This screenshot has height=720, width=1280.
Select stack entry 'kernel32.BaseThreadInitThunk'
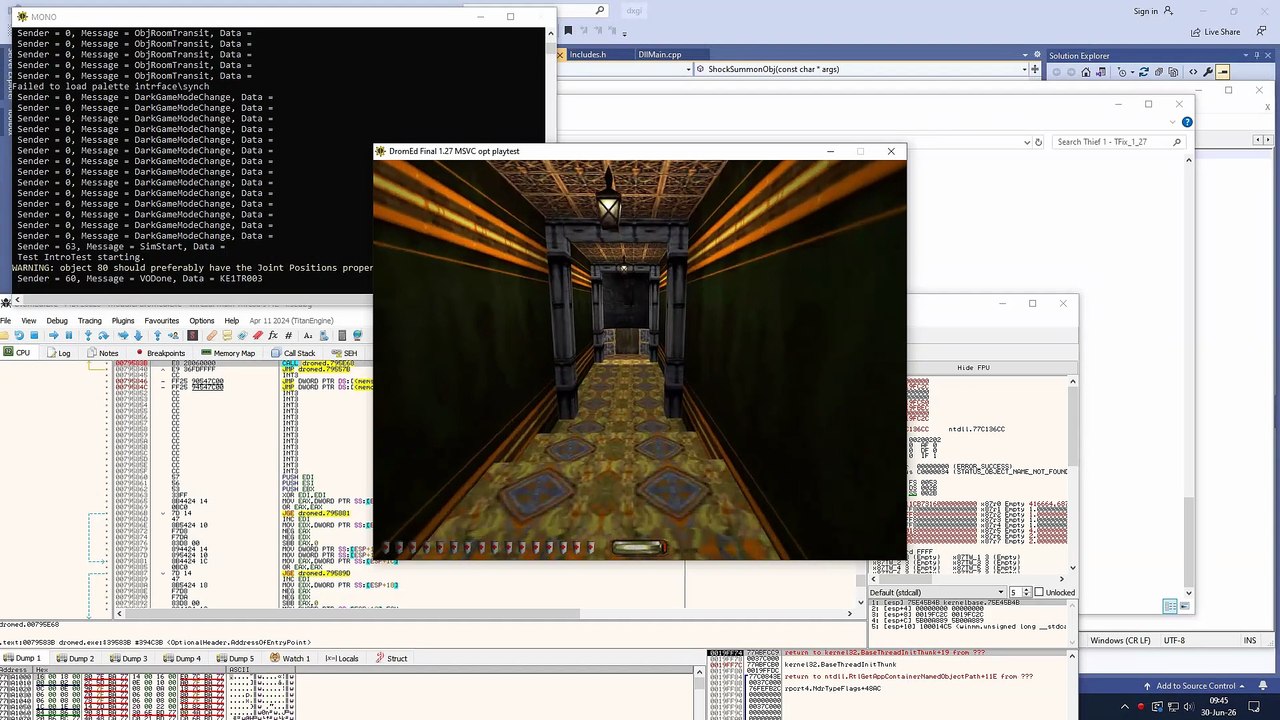[840, 665]
